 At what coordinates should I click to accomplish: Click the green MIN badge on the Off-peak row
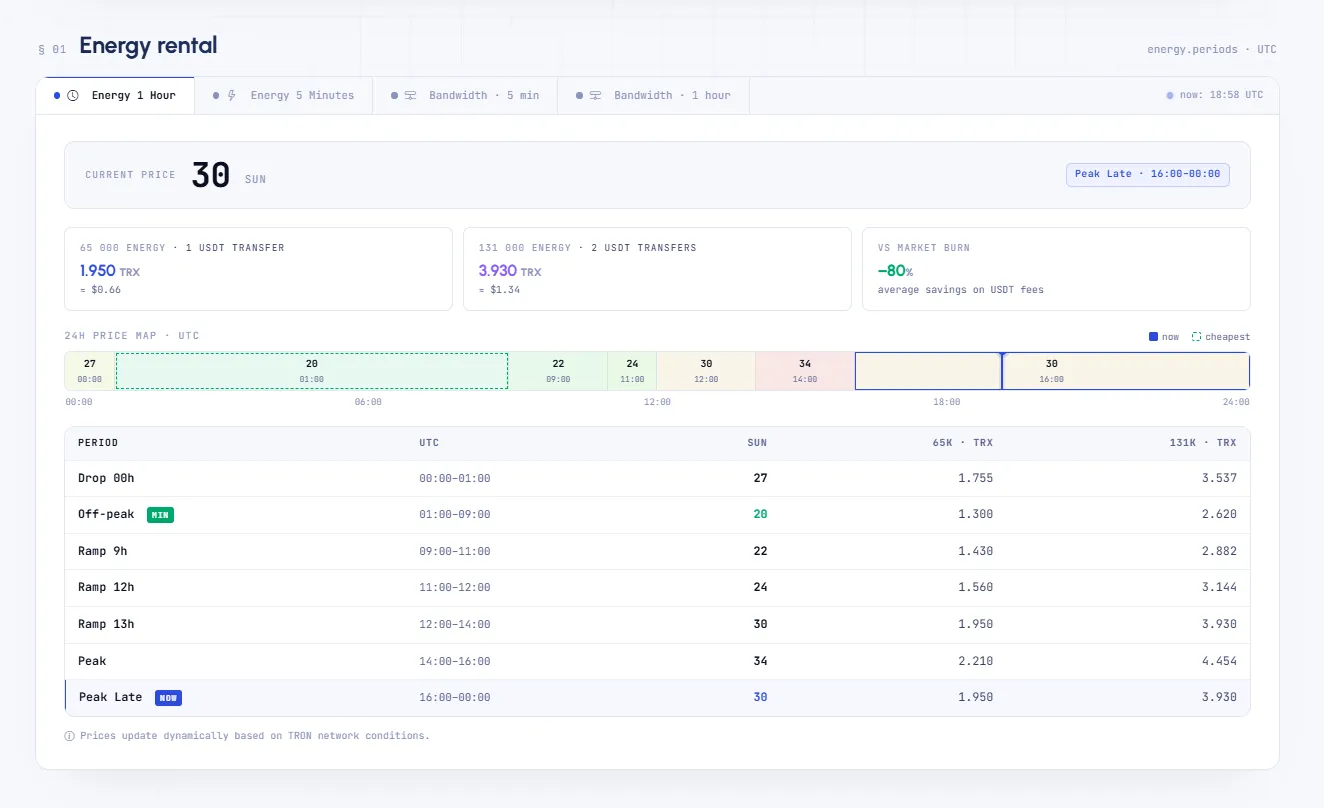[x=160, y=515]
